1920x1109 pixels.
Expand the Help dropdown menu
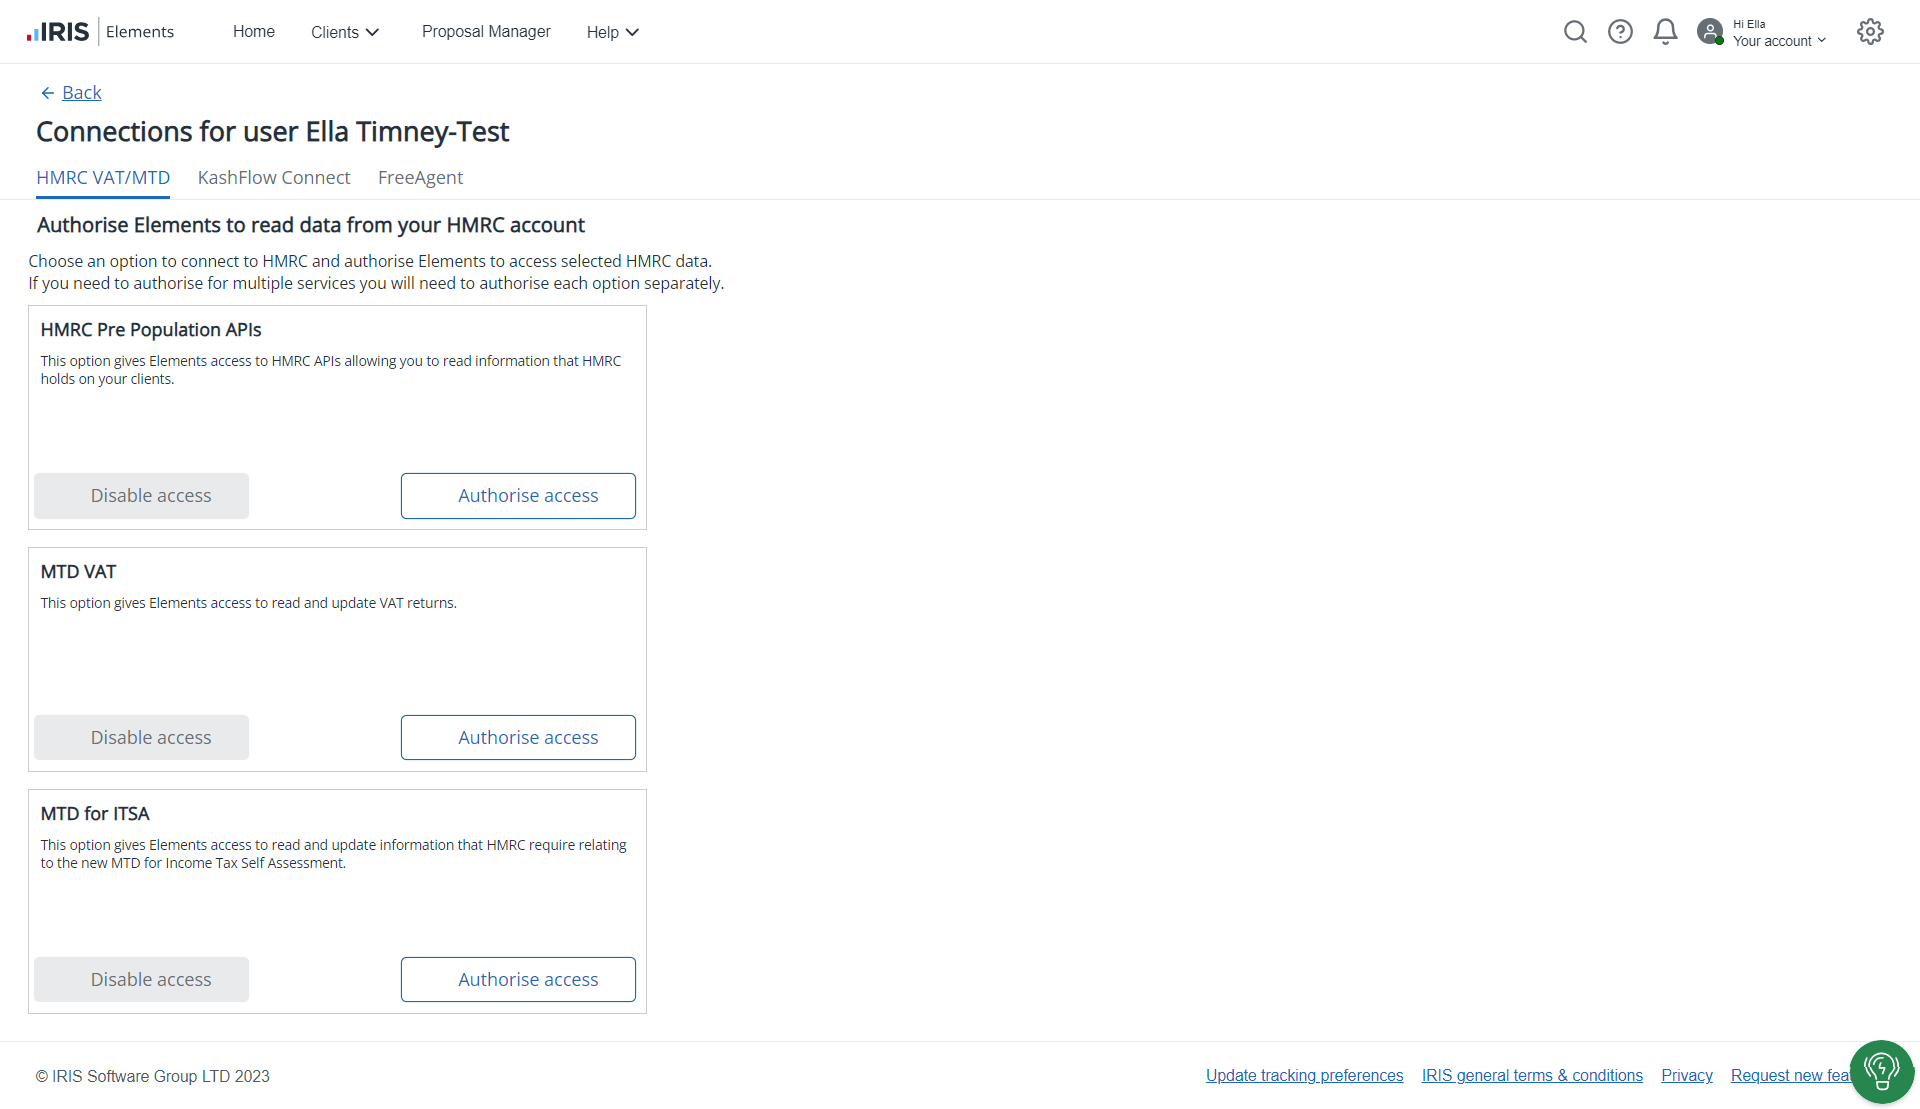click(612, 32)
